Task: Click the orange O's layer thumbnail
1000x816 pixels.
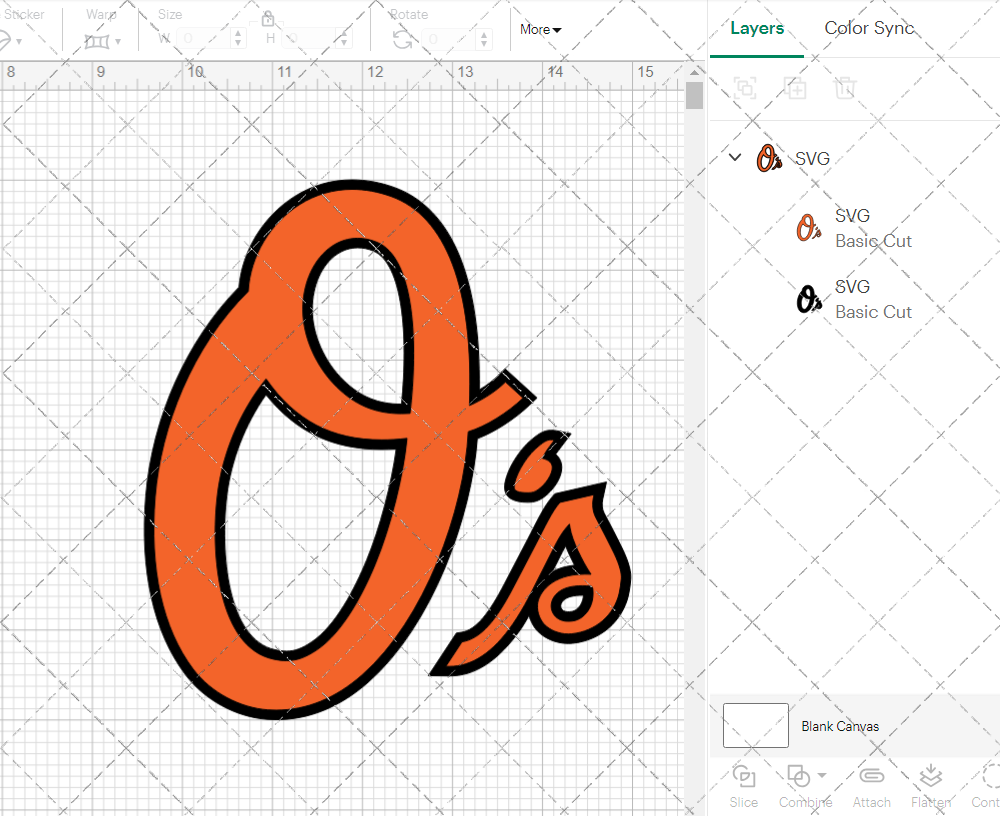Action: click(x=809, y=228)
